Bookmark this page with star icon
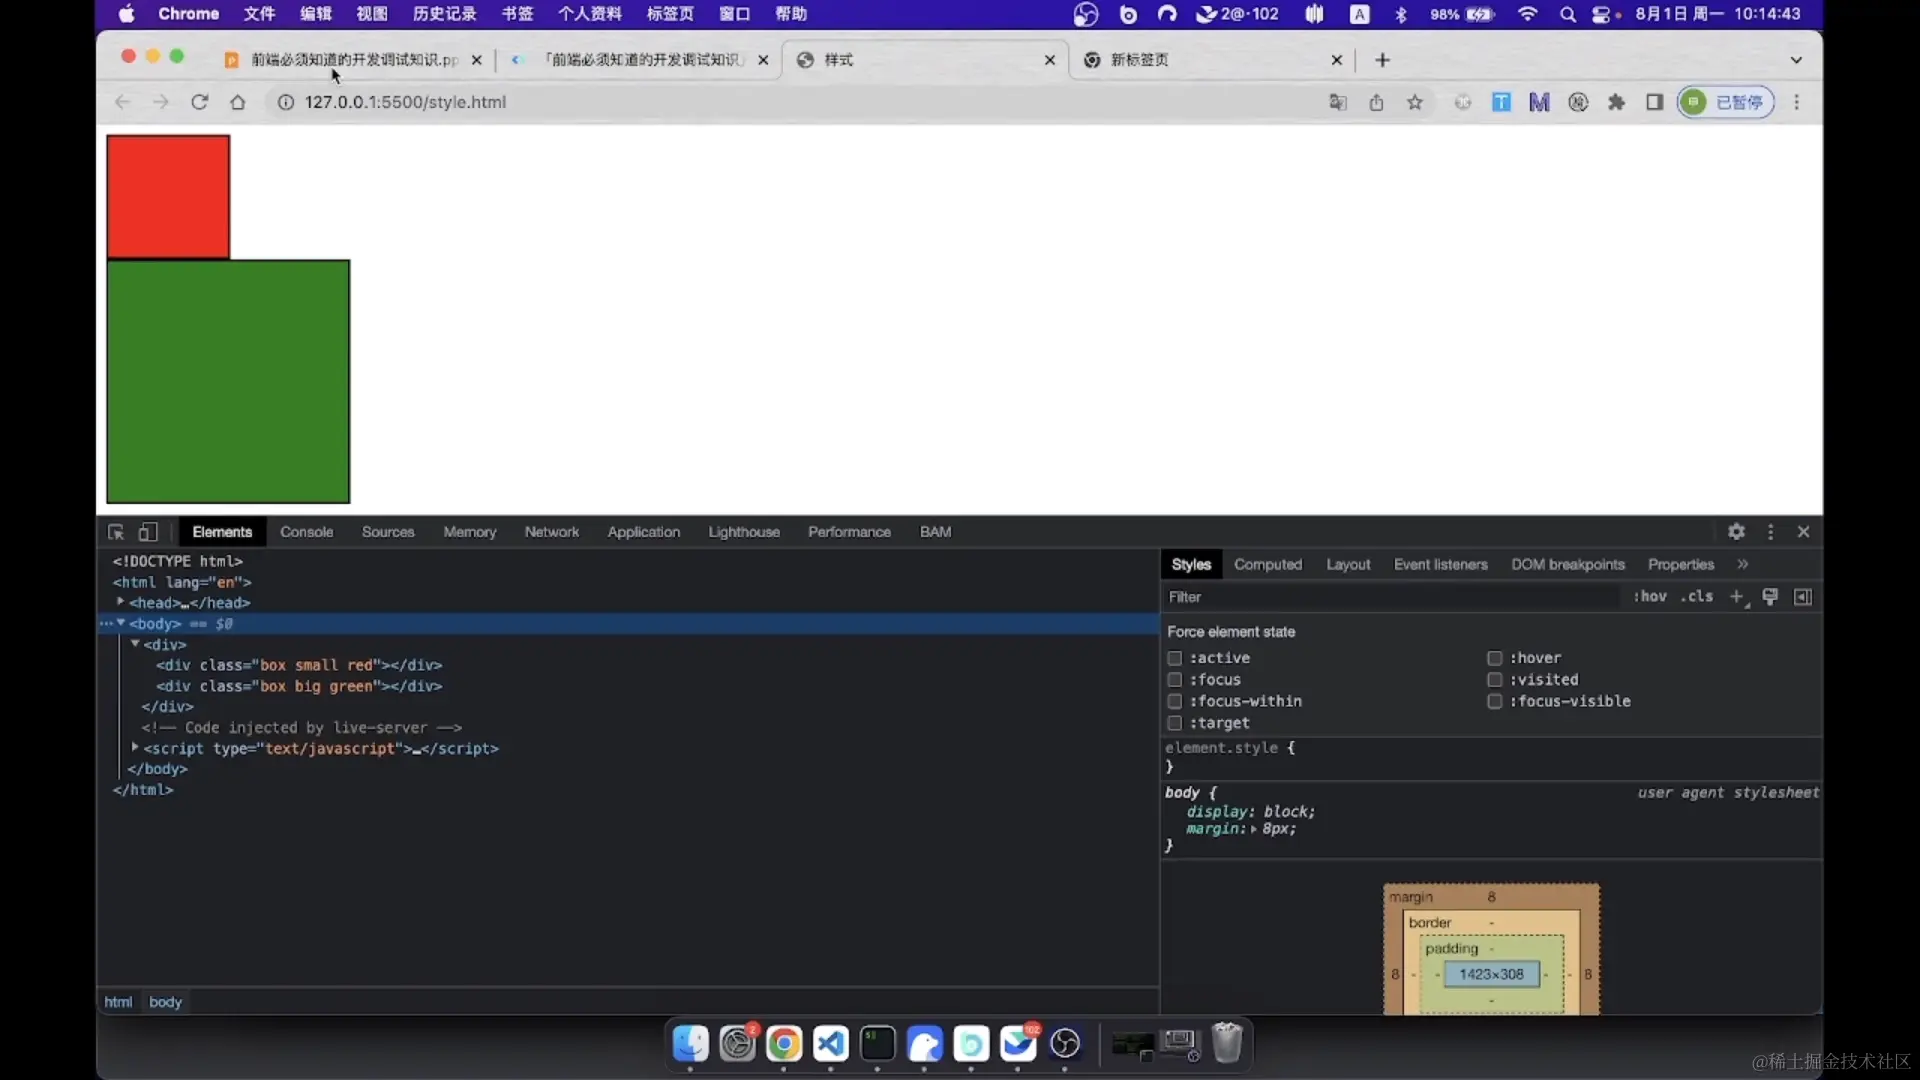1920x1080 pixels. 1415,102
